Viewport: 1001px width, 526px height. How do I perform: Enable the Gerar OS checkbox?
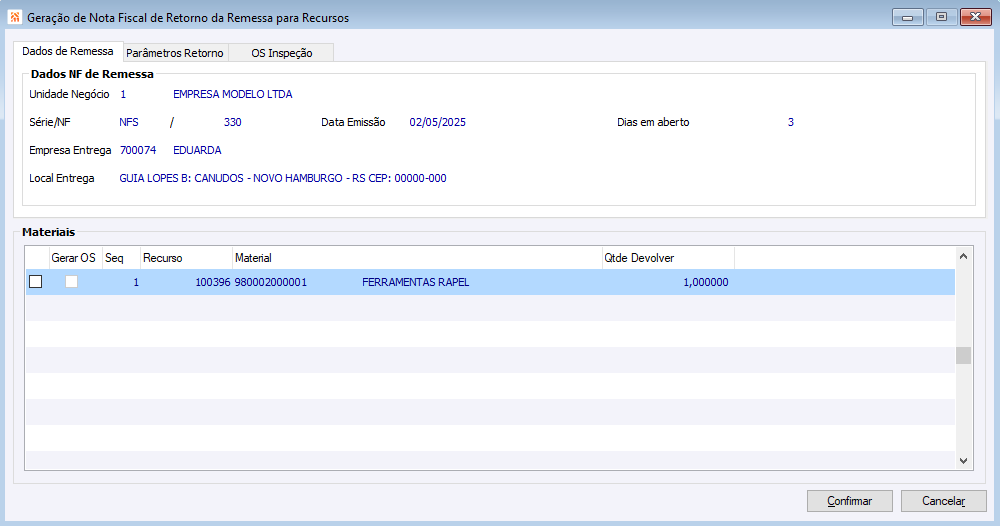[72, 282]
